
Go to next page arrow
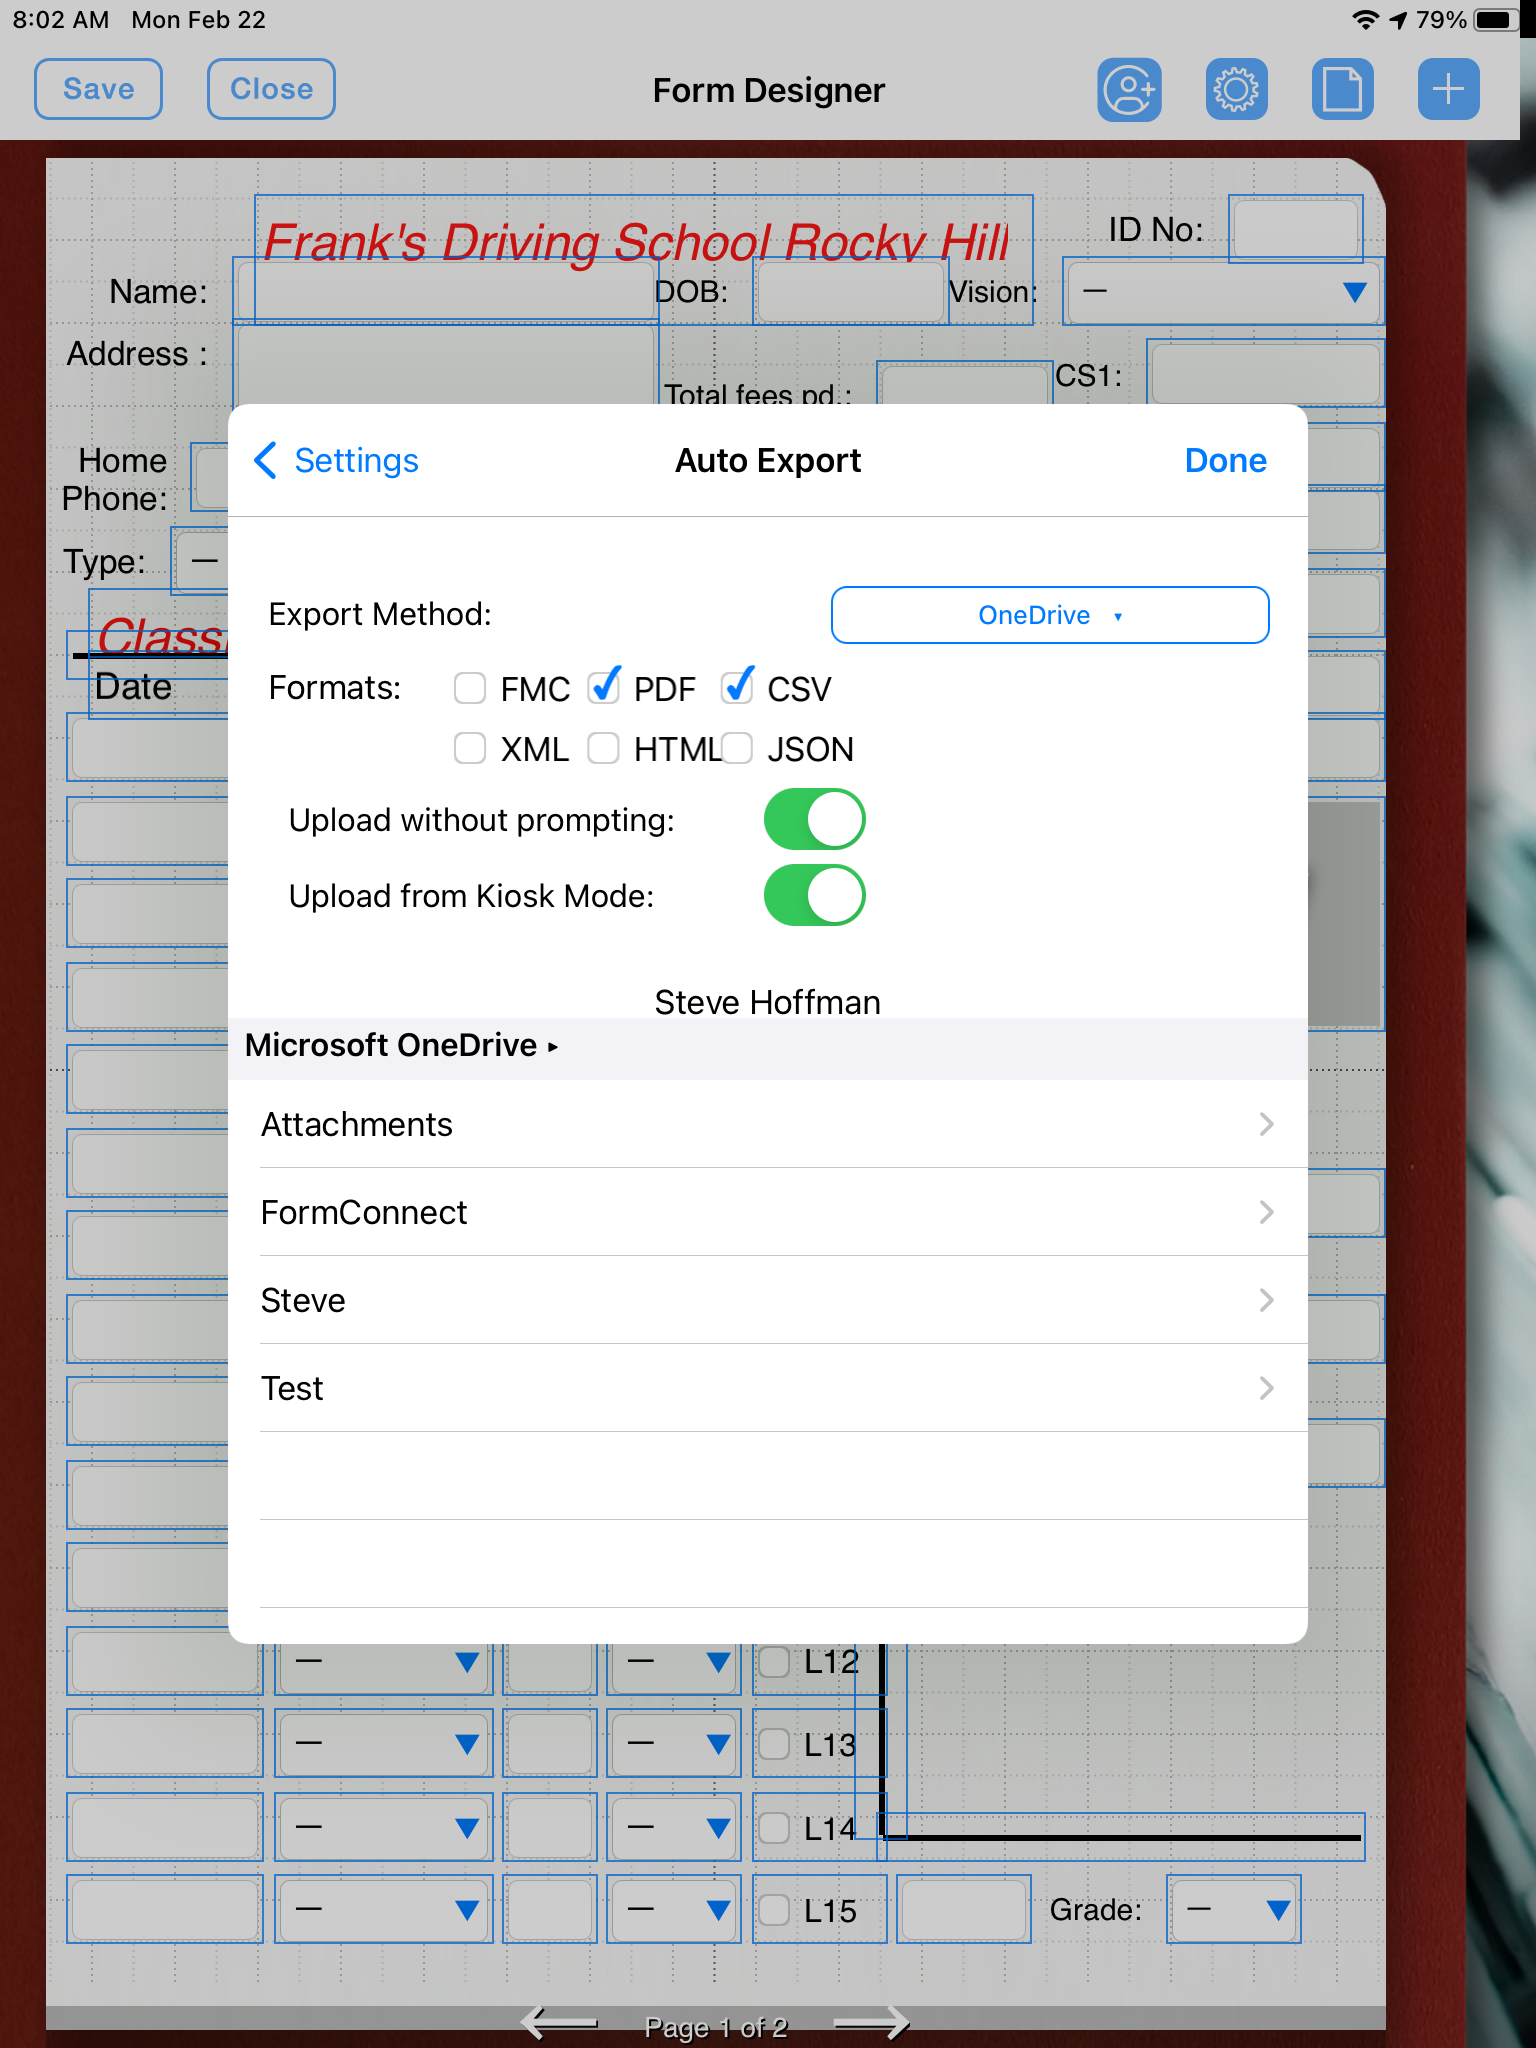870,2023
